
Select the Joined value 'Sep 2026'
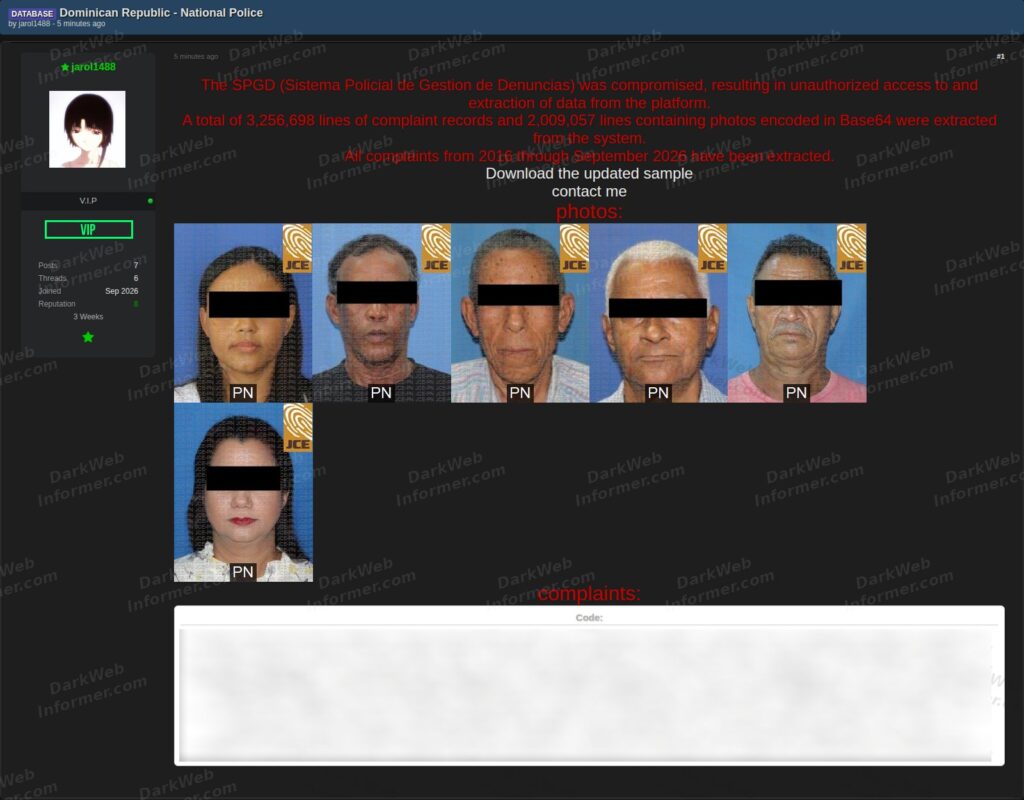tap(121, 291)
